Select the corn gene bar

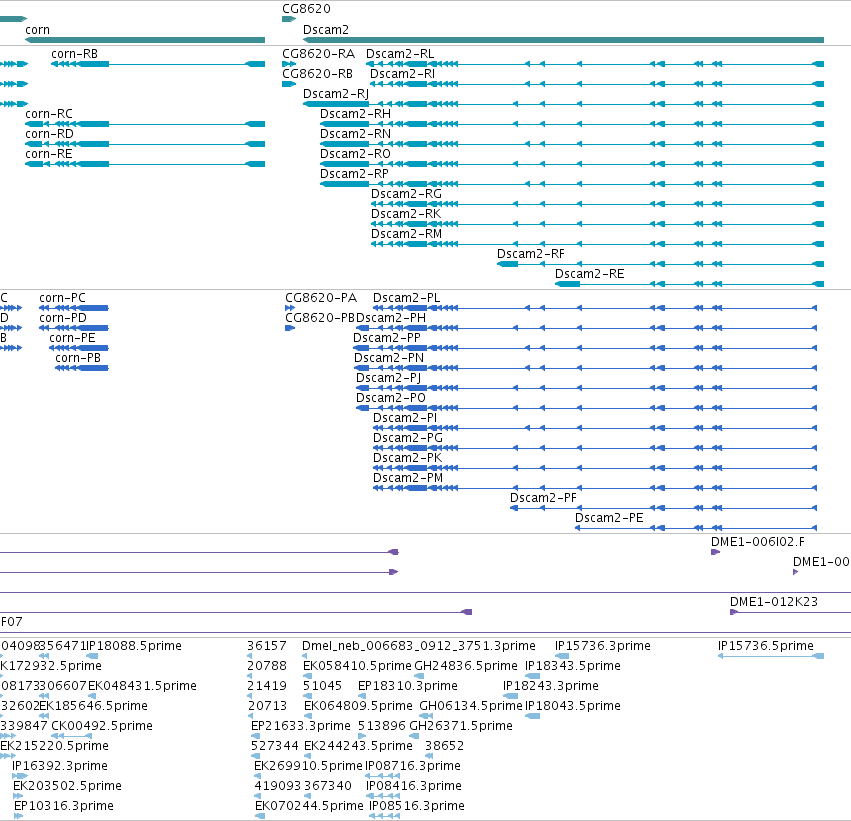pyautogui.click(x=145, y=40)
